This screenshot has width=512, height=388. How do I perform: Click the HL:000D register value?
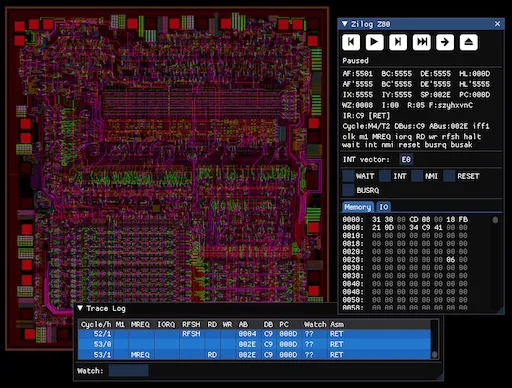point(474,74)
